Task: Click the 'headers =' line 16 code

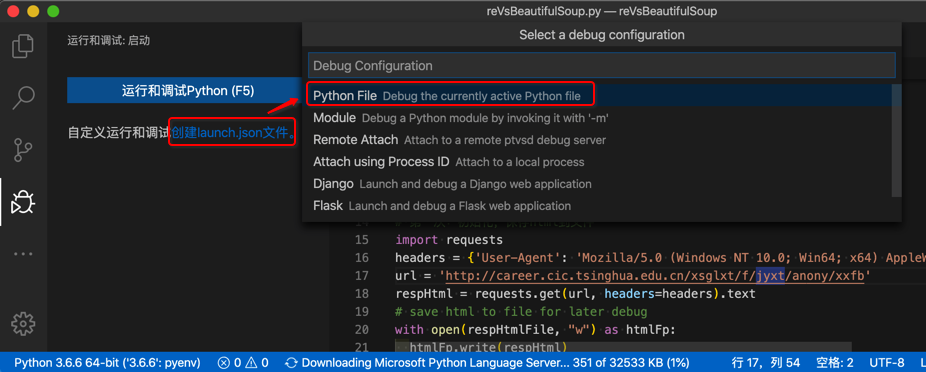Action: pos(660,258)
